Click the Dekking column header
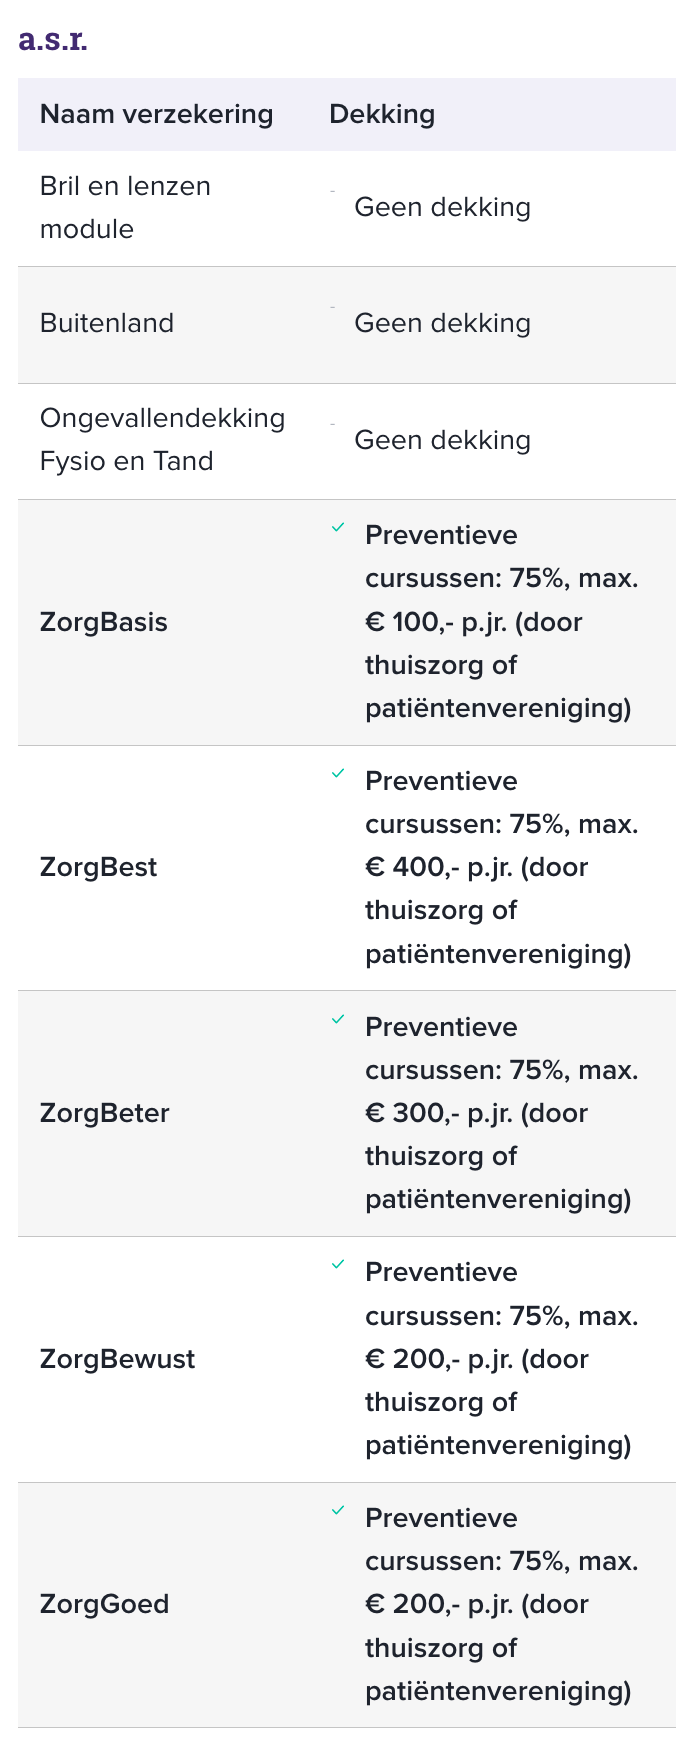The image size is (676, 1756). 382,114
